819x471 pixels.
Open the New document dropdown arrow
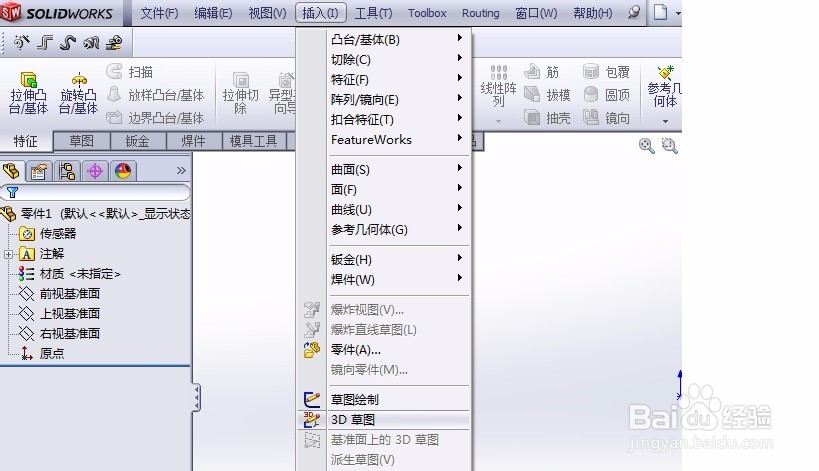coord(678,13)
